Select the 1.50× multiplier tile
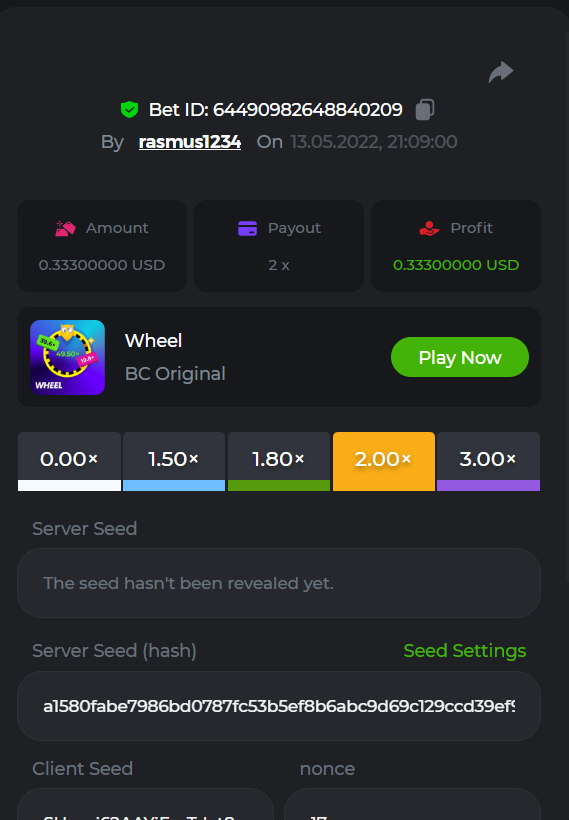This screenshot has height=820, width=569. 174,461
